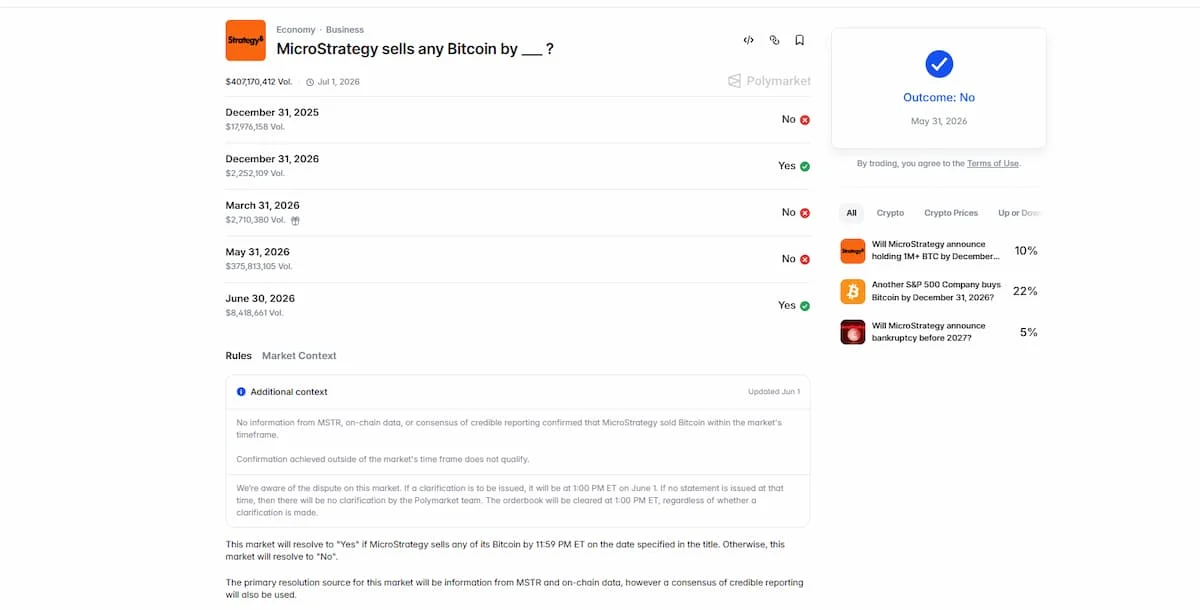The image size is (1200, 610).
Task: Expand the June 30, 2026 outcome row
Action: [518, 306]
